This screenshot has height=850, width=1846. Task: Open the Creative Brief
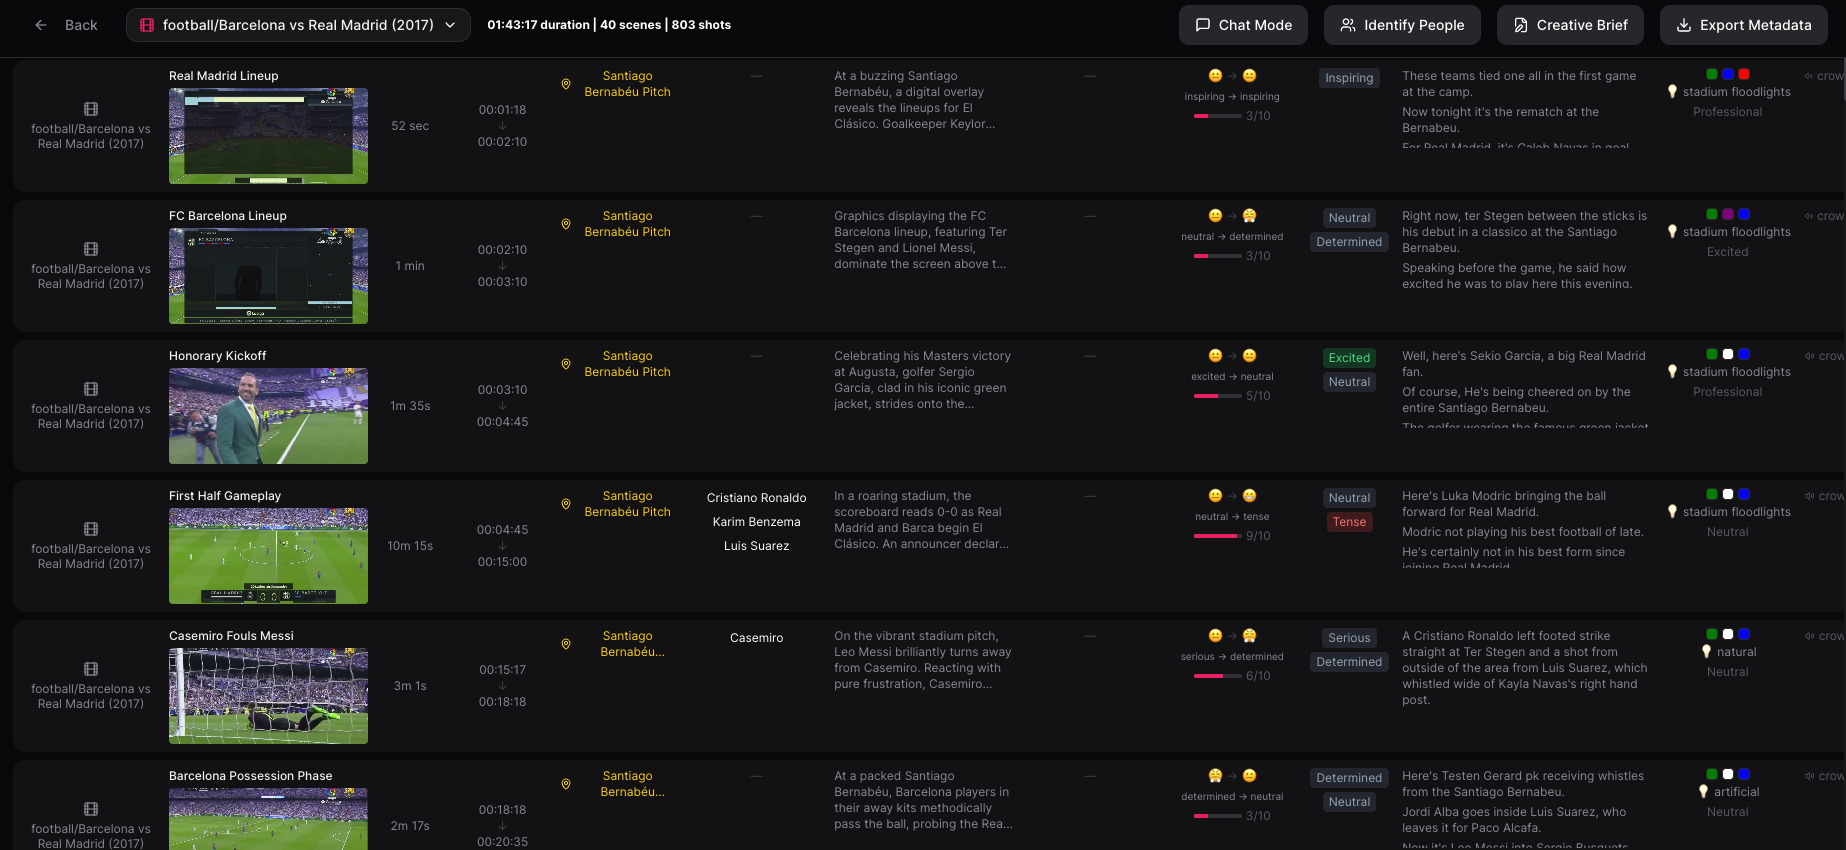pyautogui.click(x=1570, y=25)
